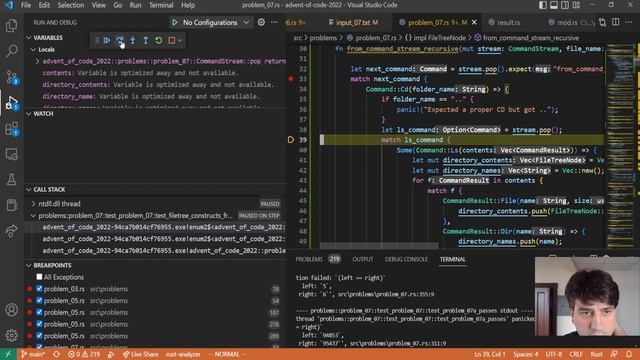The height and width of the screenshot is (360, 640).
Task: Collapse the Locals scope
Action: pos(33,49)
